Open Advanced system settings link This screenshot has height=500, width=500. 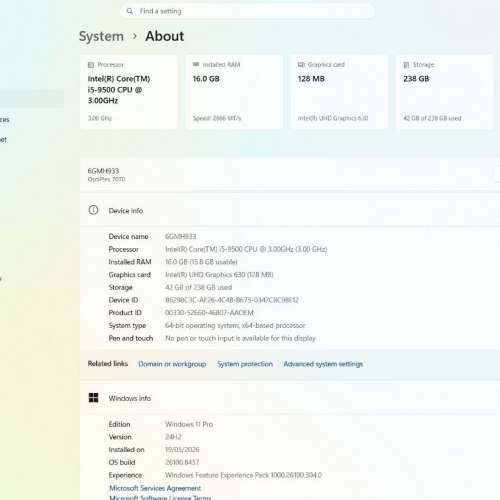pos(323,364)
